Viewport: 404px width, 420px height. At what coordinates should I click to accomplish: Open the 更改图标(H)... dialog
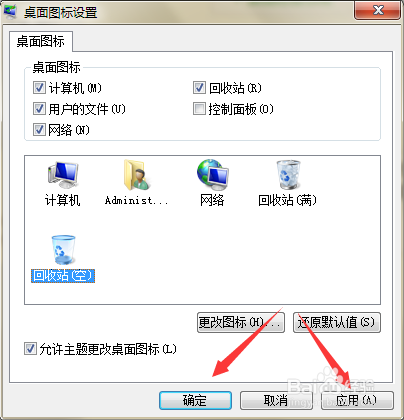[x=241, y=322]
